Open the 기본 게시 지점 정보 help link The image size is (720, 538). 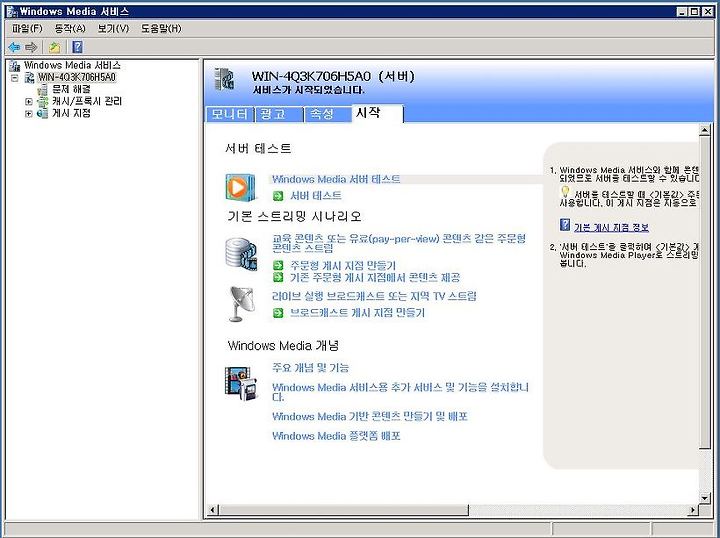(x=611, y=227)
